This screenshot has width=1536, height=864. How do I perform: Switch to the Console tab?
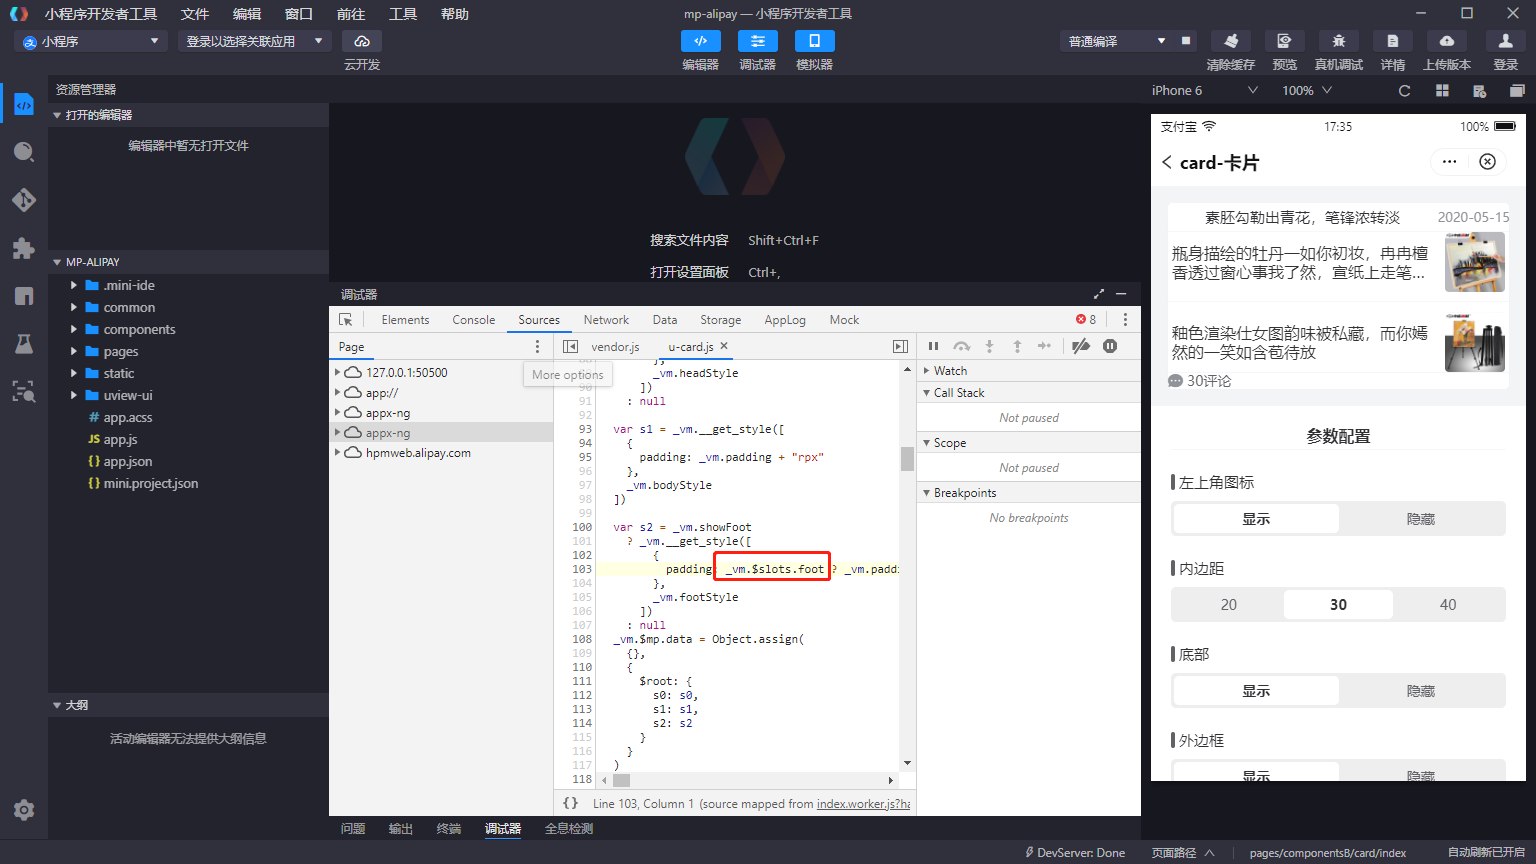pyautogui.click(x=473, y=320)
